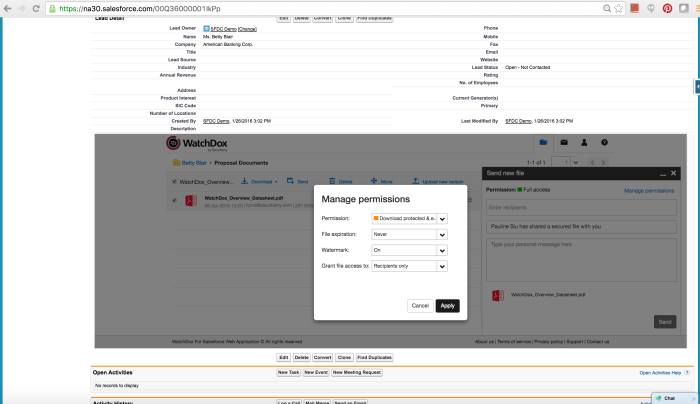
Task: Toggle checkbox for WatchDox_Overview_Datasheet.pdf row
Action: (x=174, y=200)
